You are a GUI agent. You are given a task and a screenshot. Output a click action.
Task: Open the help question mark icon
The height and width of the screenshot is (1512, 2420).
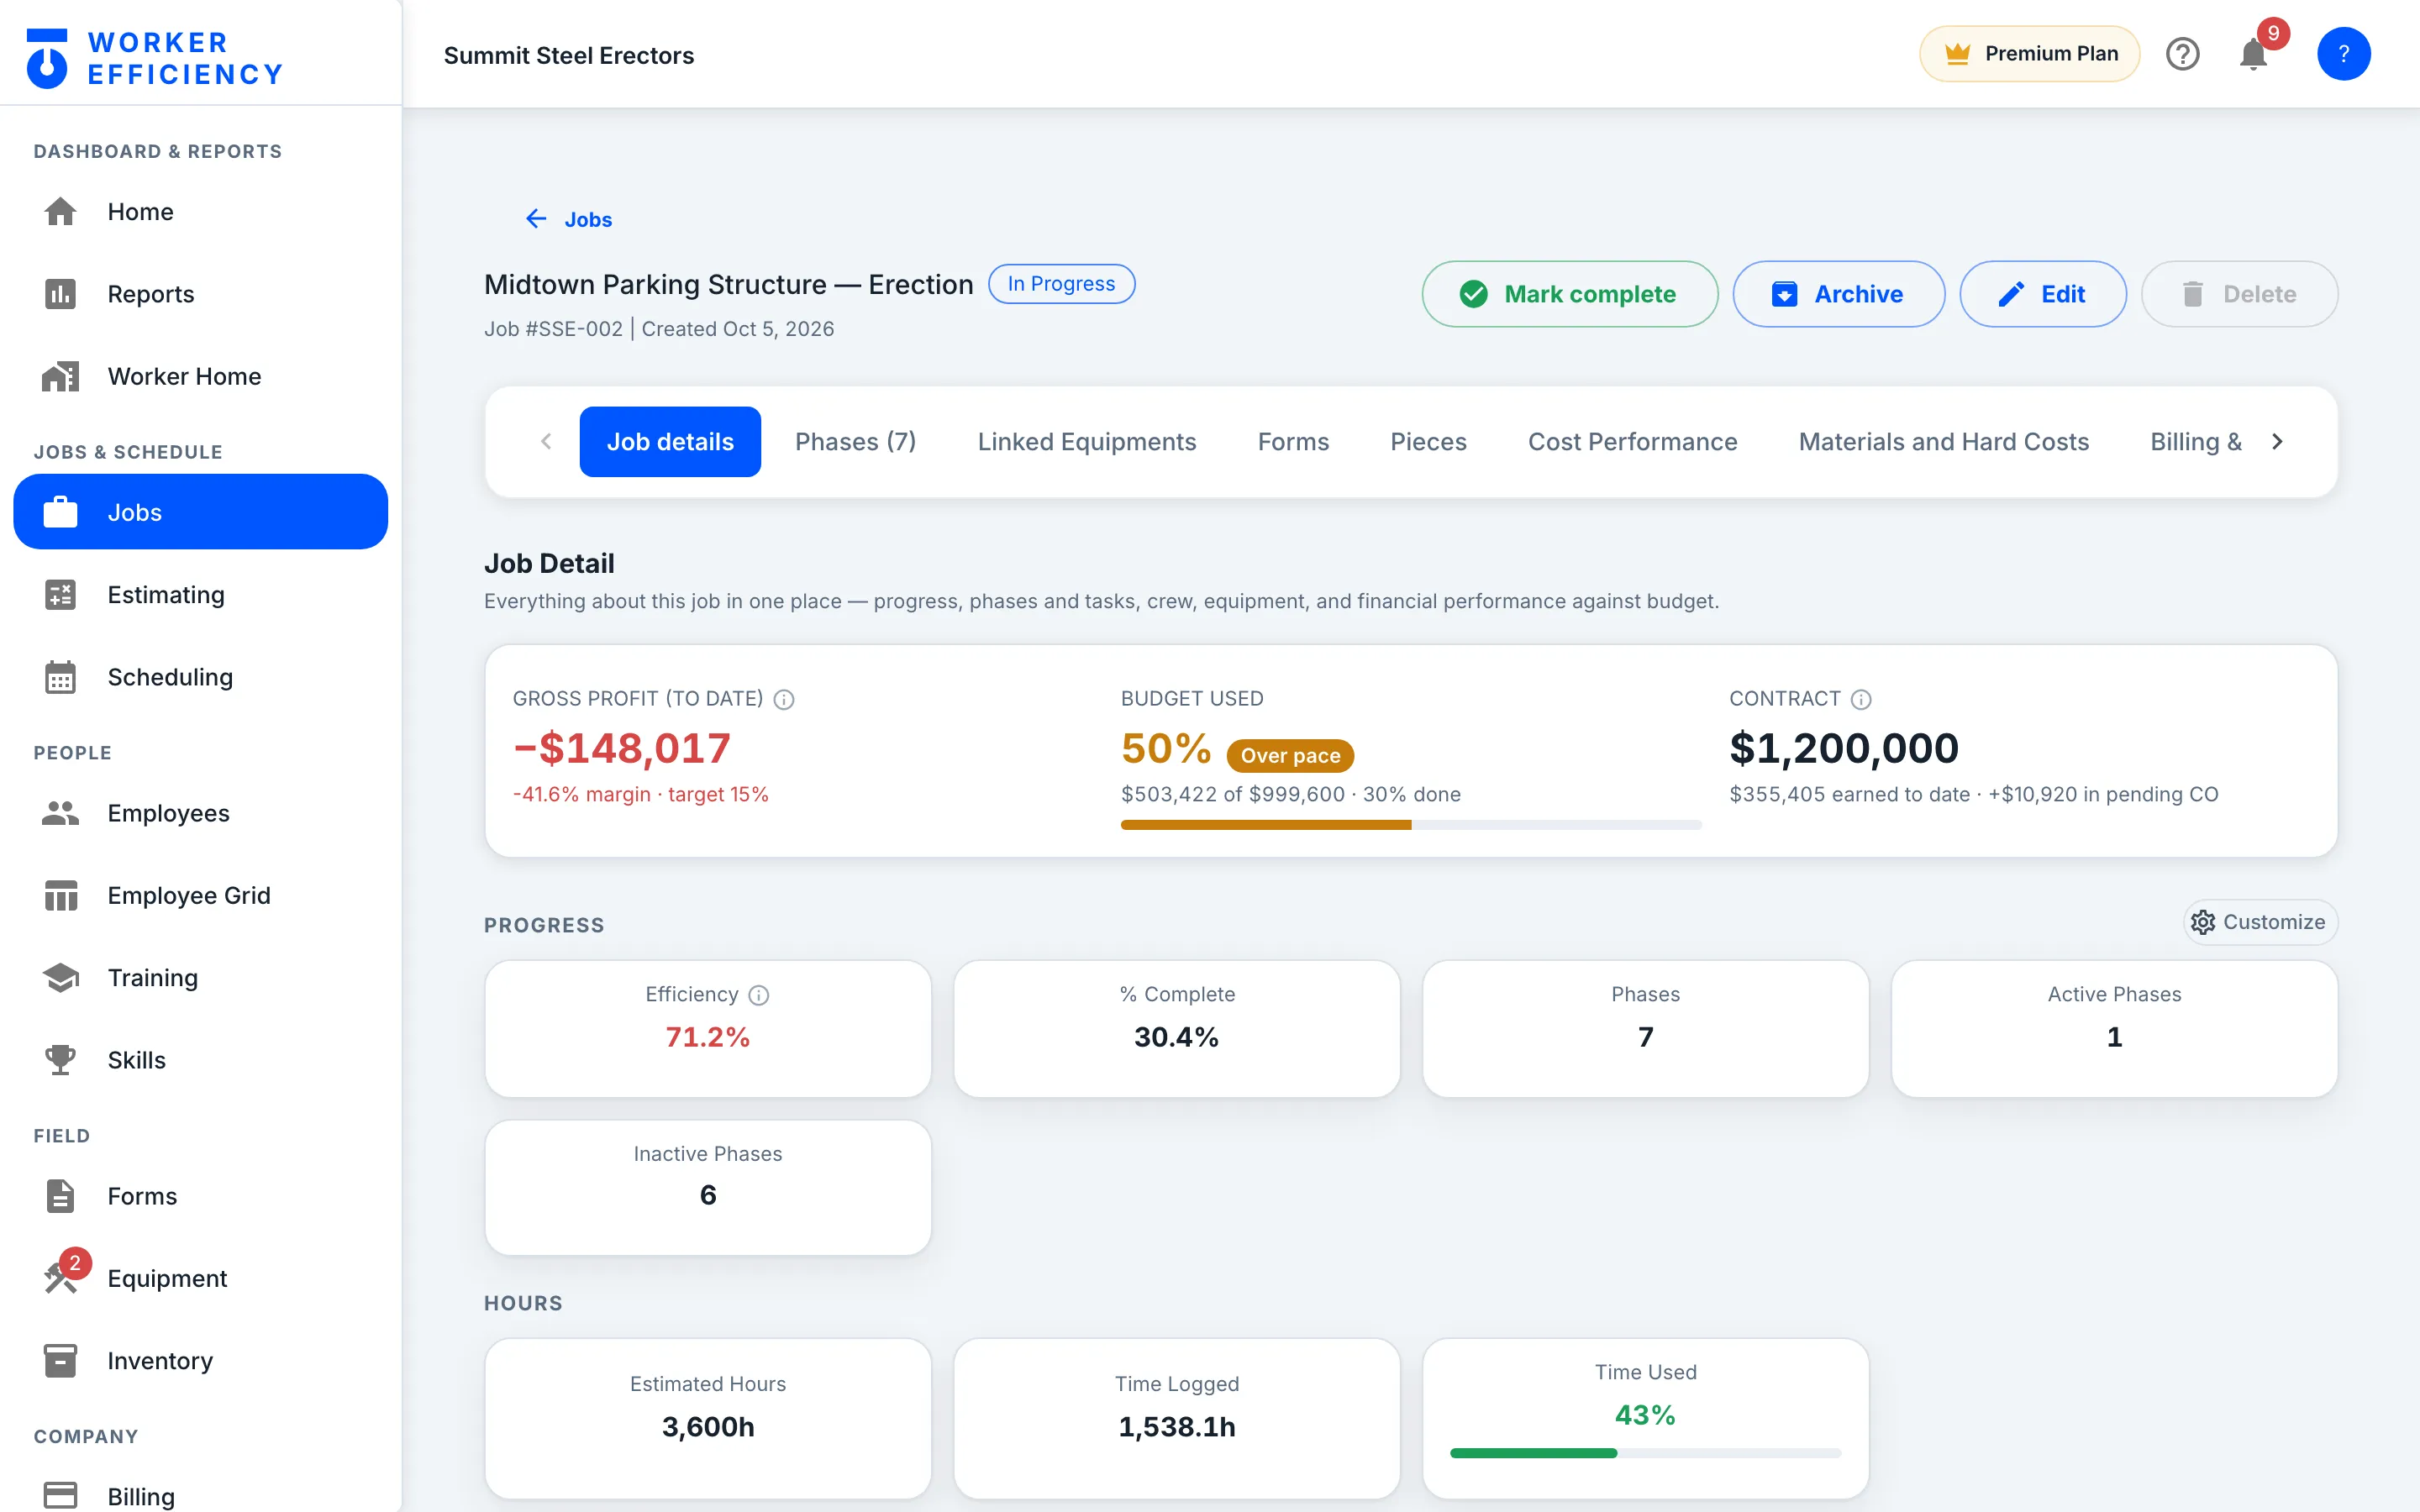2182,54
